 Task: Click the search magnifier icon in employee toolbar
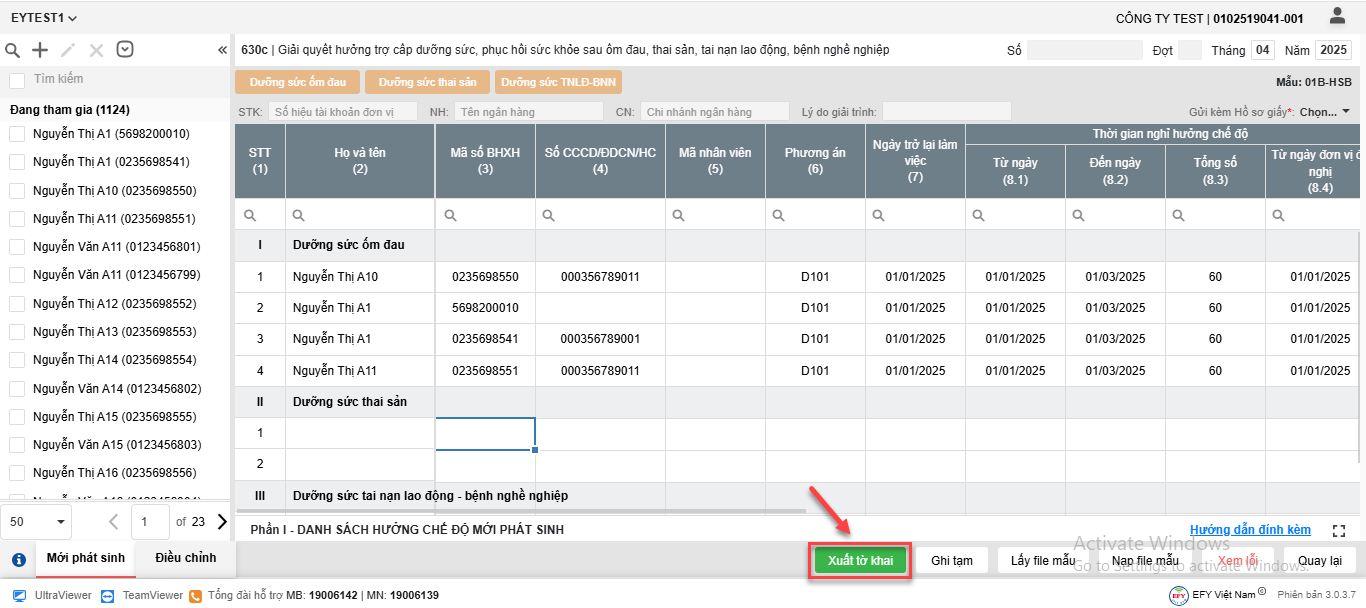(13, 50)
